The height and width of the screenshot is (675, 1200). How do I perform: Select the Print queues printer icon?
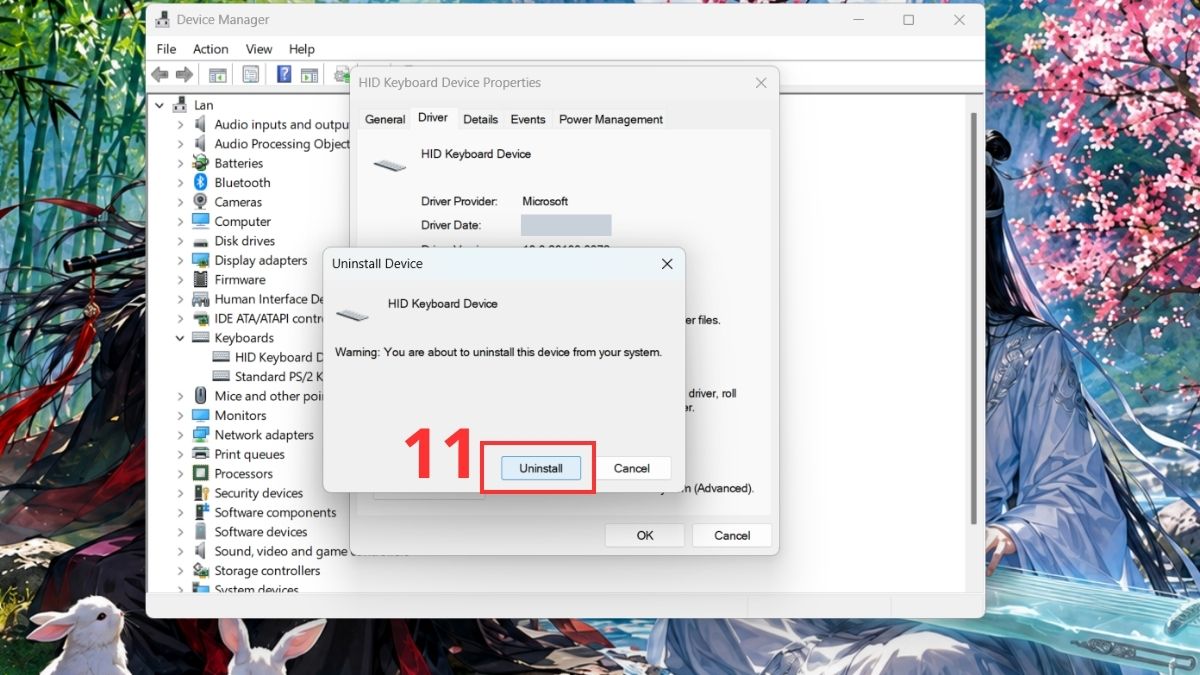(200, 454)
